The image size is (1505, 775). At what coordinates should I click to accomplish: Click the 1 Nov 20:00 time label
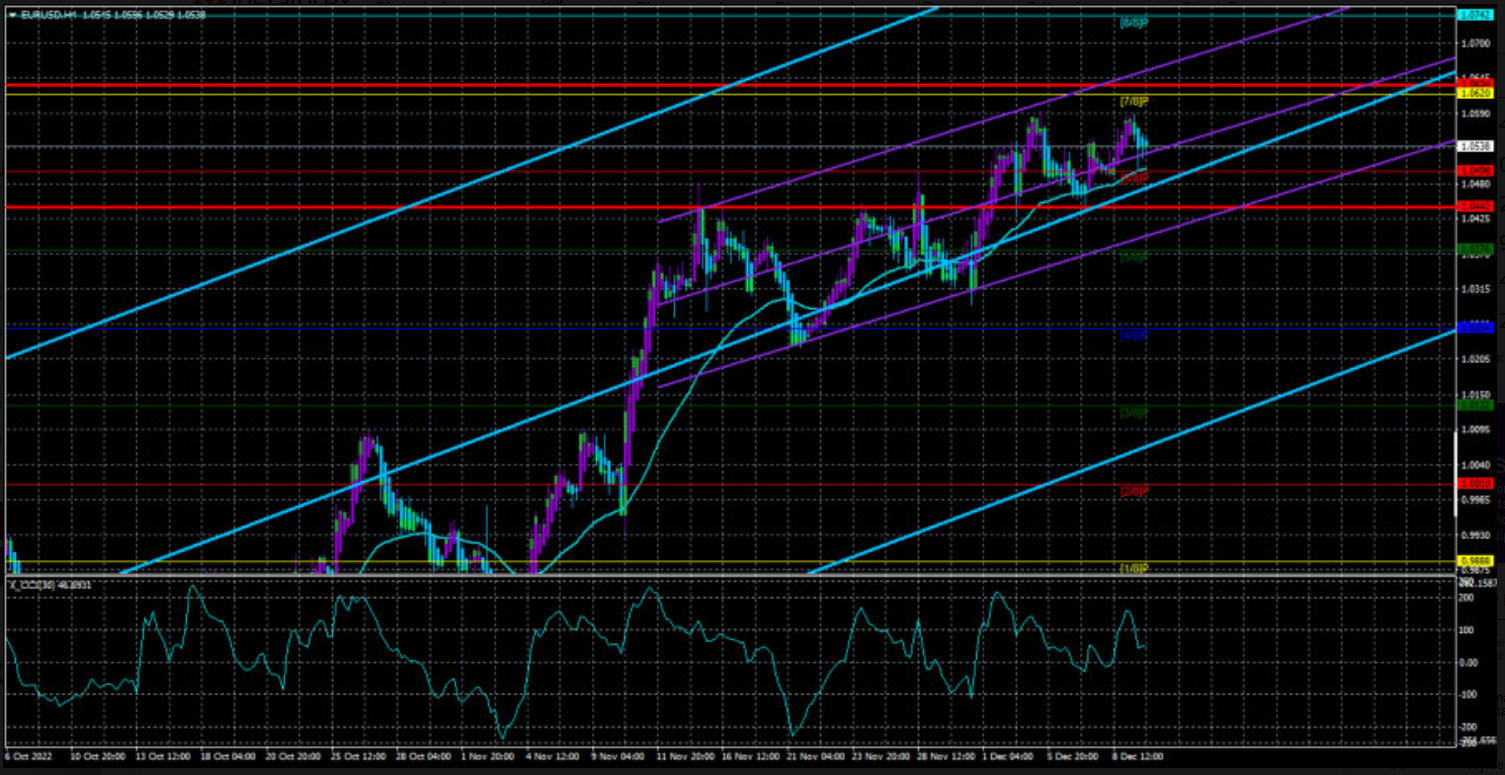[490, 757]
